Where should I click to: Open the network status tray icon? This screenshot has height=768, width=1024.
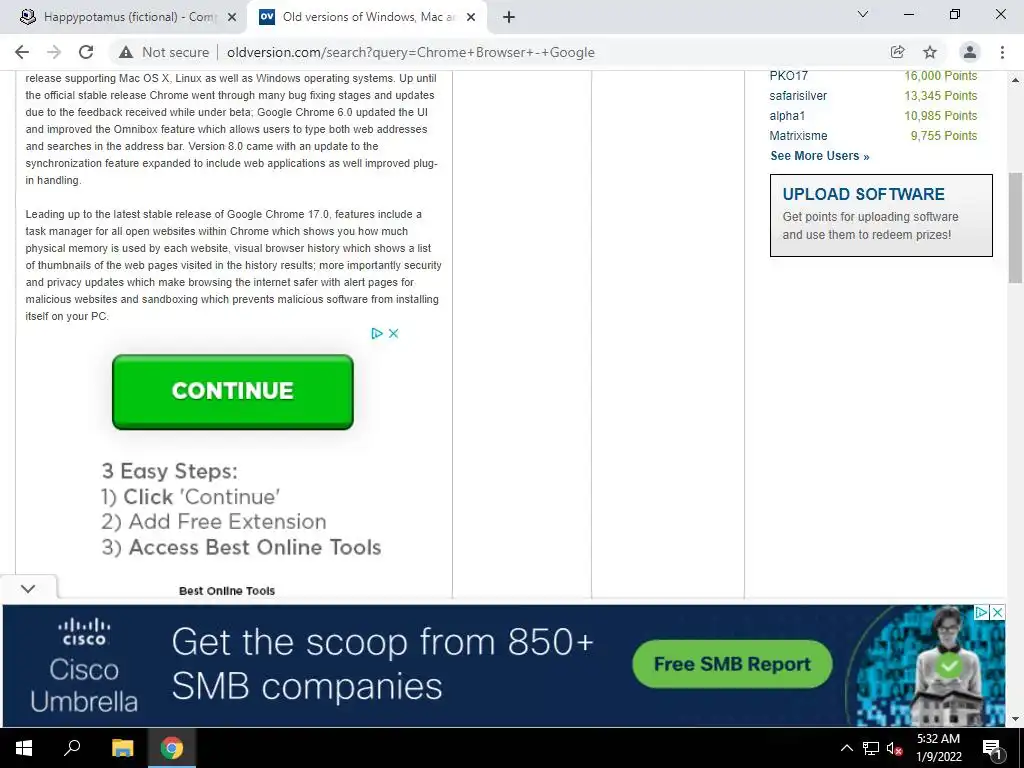pyautogui.click(x=871, y=748)
